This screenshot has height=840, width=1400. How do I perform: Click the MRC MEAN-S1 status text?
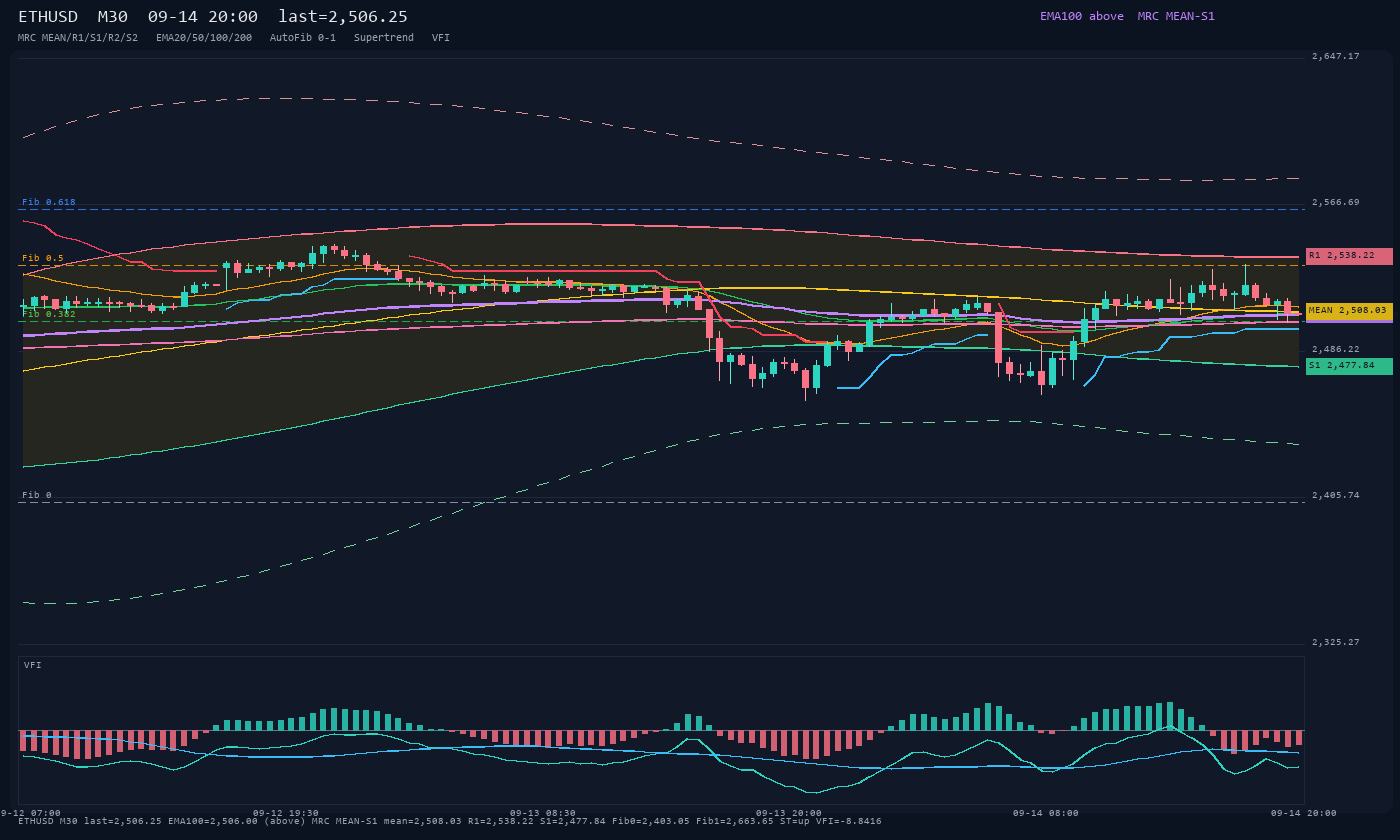[x=1176, y=16]
